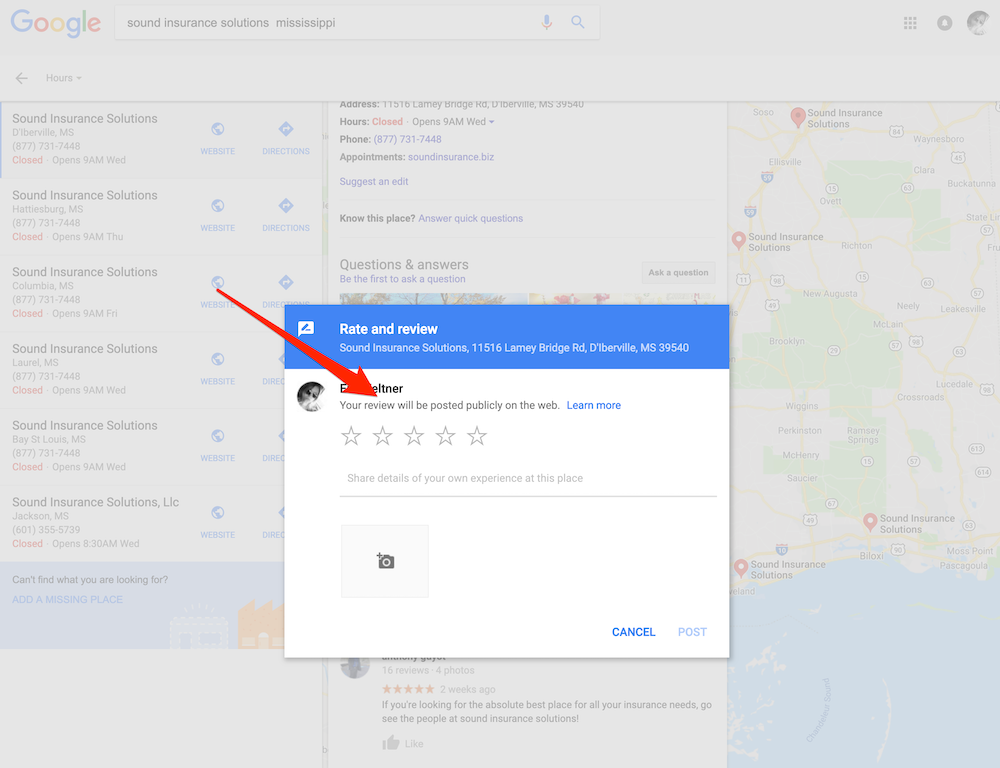1000x768 pixels.
Task: Select Sound Insurance Solutions Hattiesburg listing
Action: [x=96, y=216]
